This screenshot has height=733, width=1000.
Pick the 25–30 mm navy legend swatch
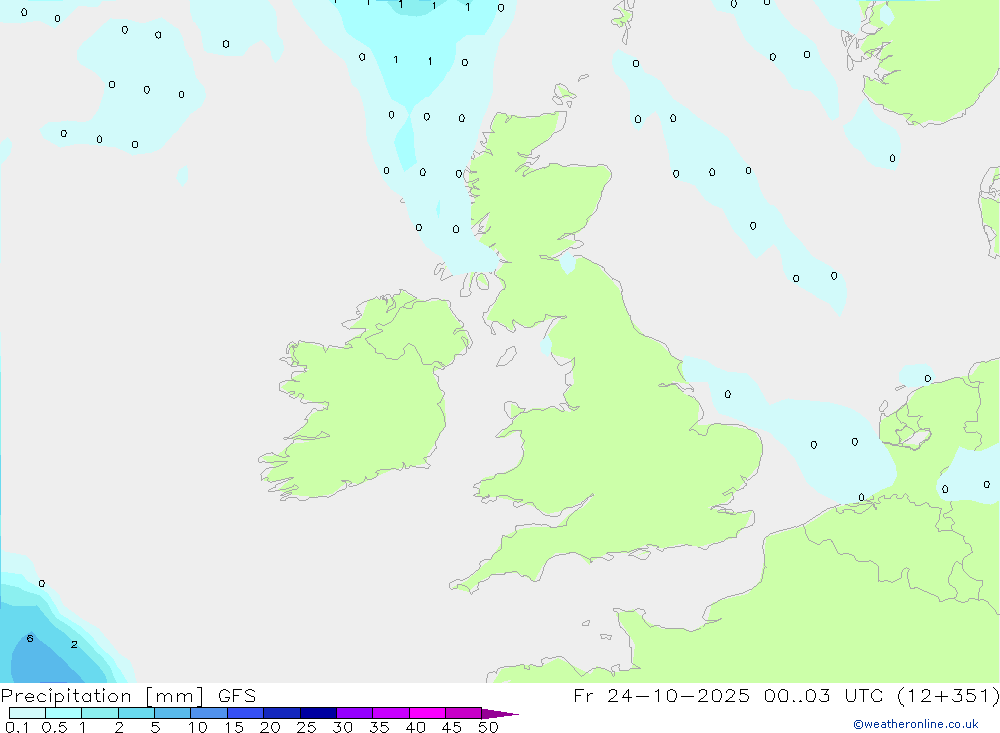(318, 713)
